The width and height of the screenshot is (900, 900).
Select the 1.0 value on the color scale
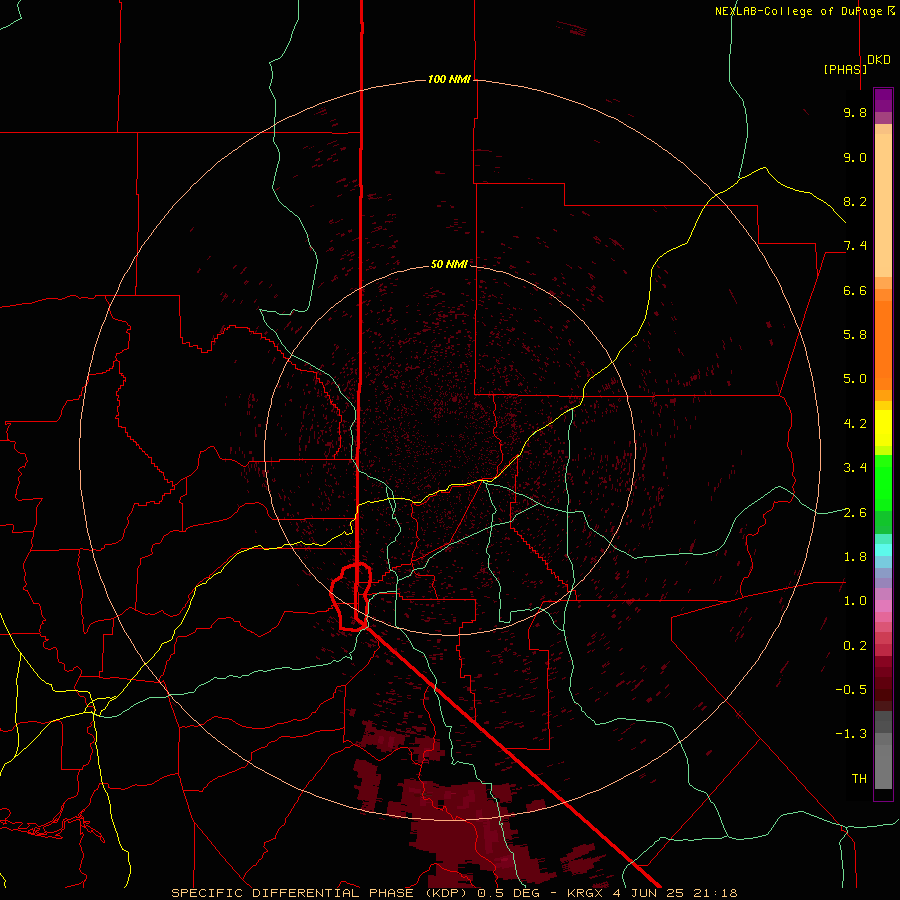point(855,601)
